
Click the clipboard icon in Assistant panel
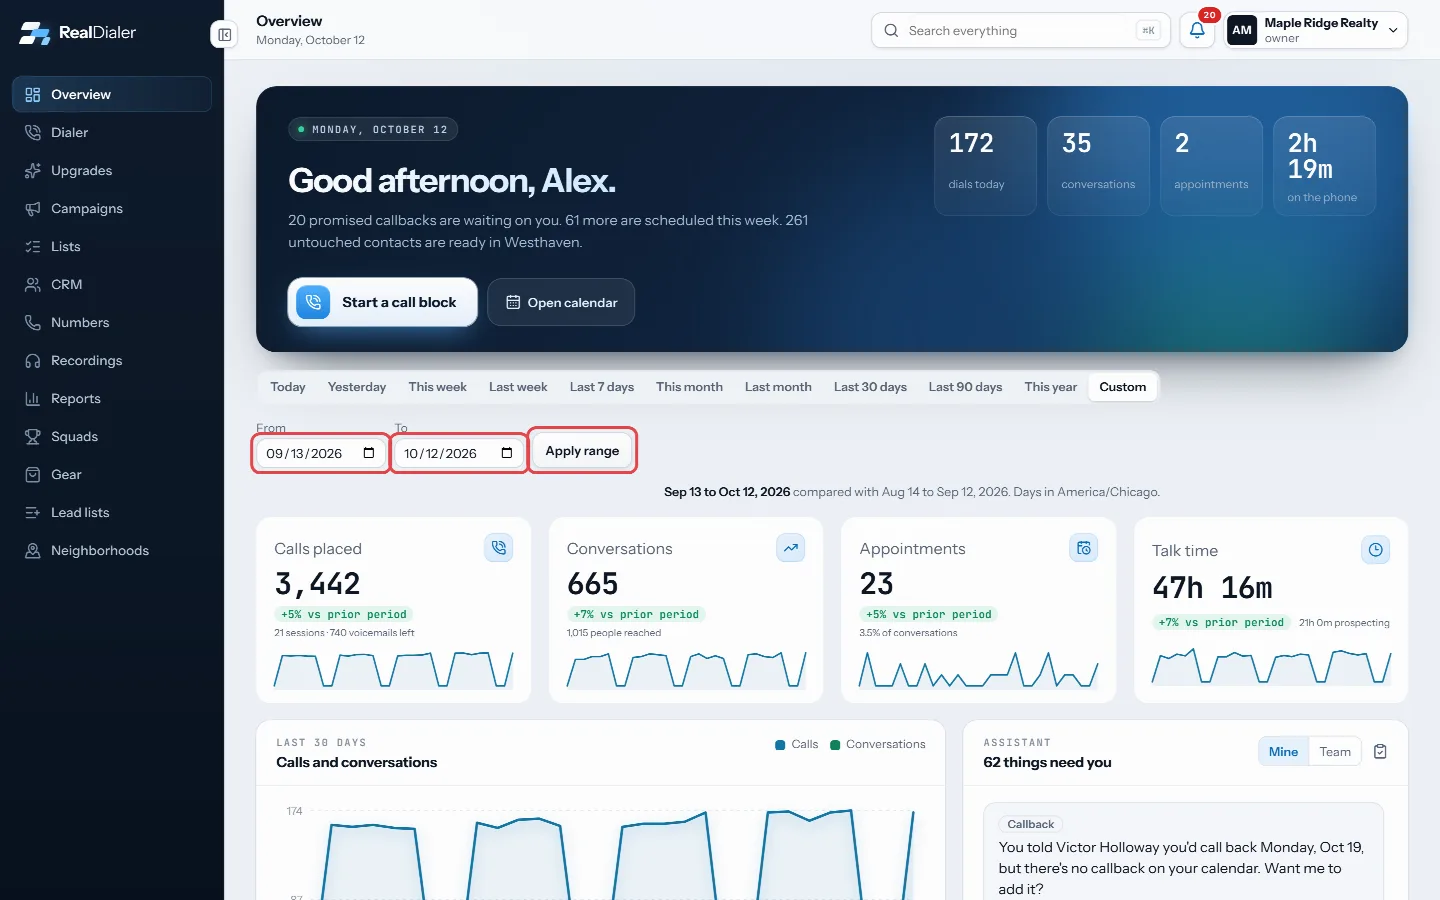1380,751
